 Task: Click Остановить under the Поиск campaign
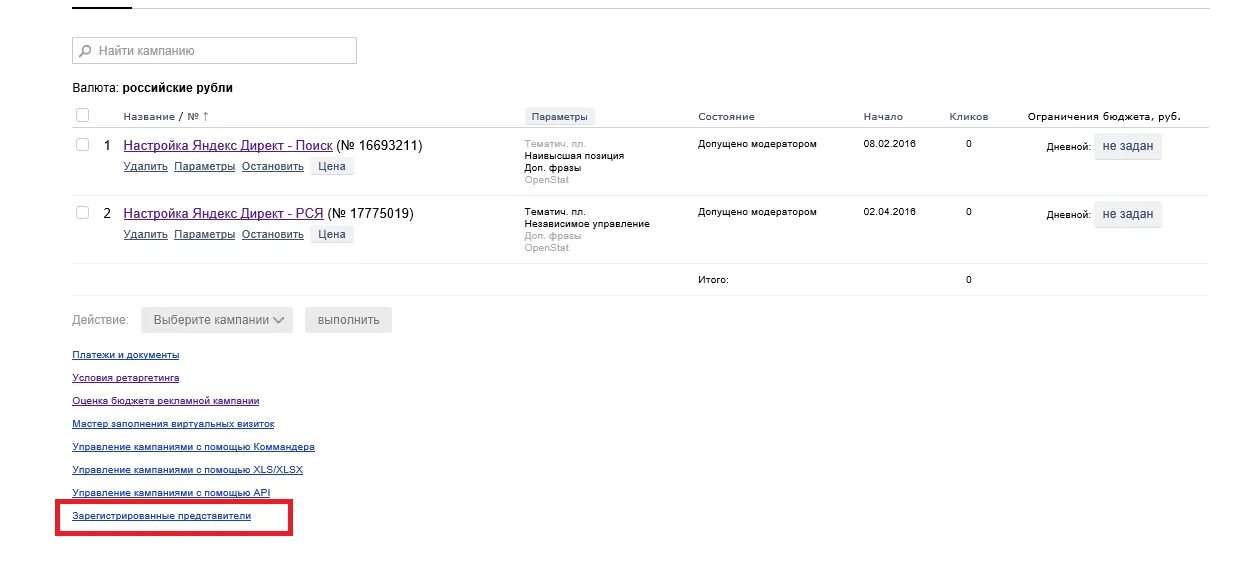pos(272,166)
